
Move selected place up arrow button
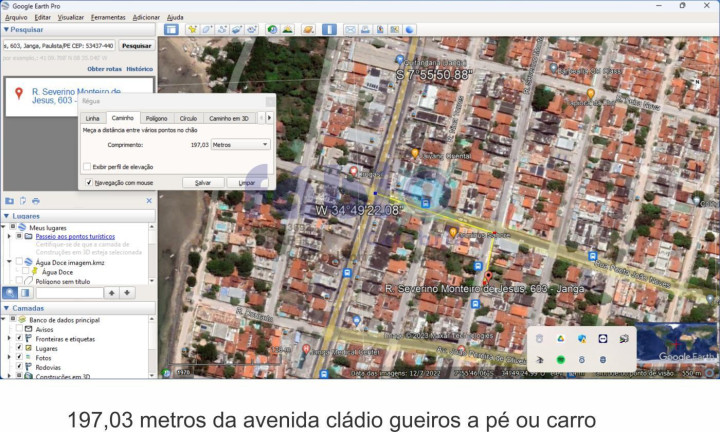click(112, 292)
